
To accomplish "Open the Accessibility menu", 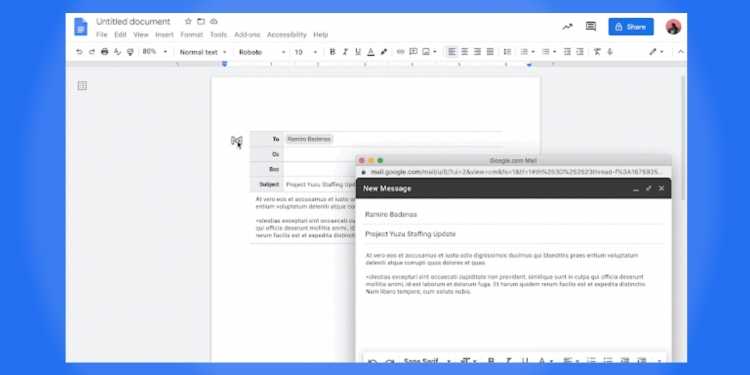I will tap(287, 35).
